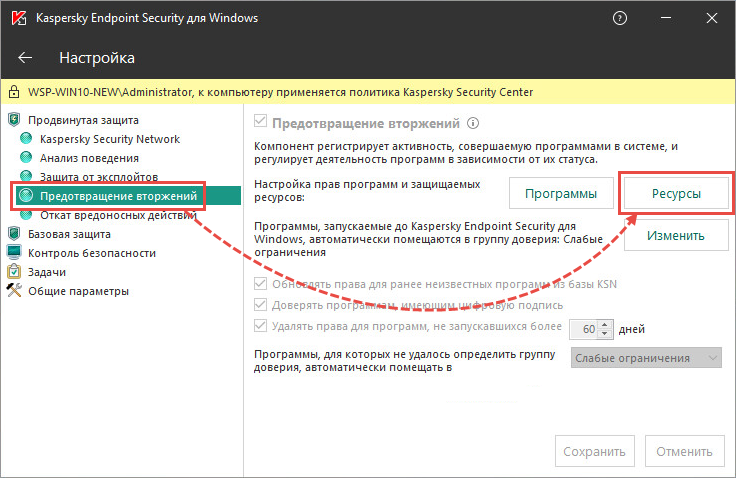
Task: Click the Настройка прав программ label text
Action: [x=367, y=191]
